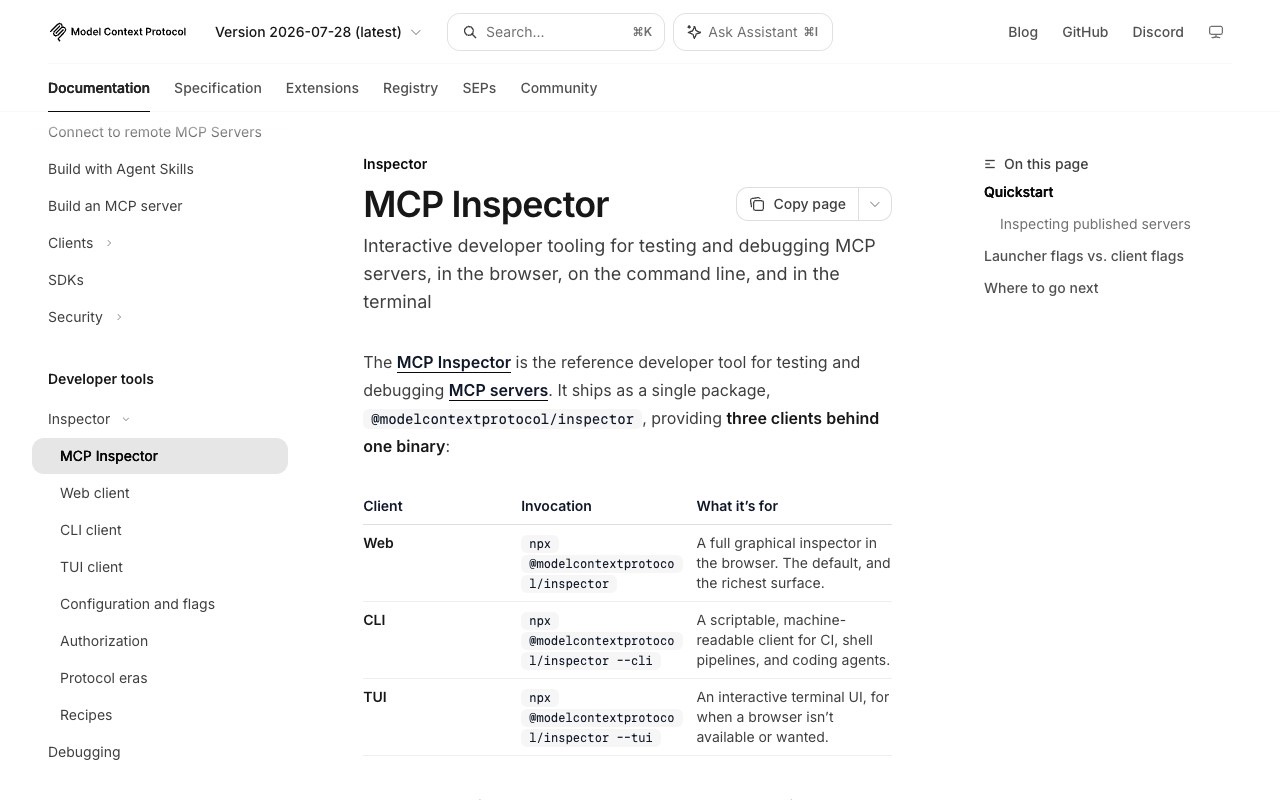Image resolution: width=1280 pixels, height=800 pixels.
Task: Open the version selector dropdown
Action: tap(318, 32)
